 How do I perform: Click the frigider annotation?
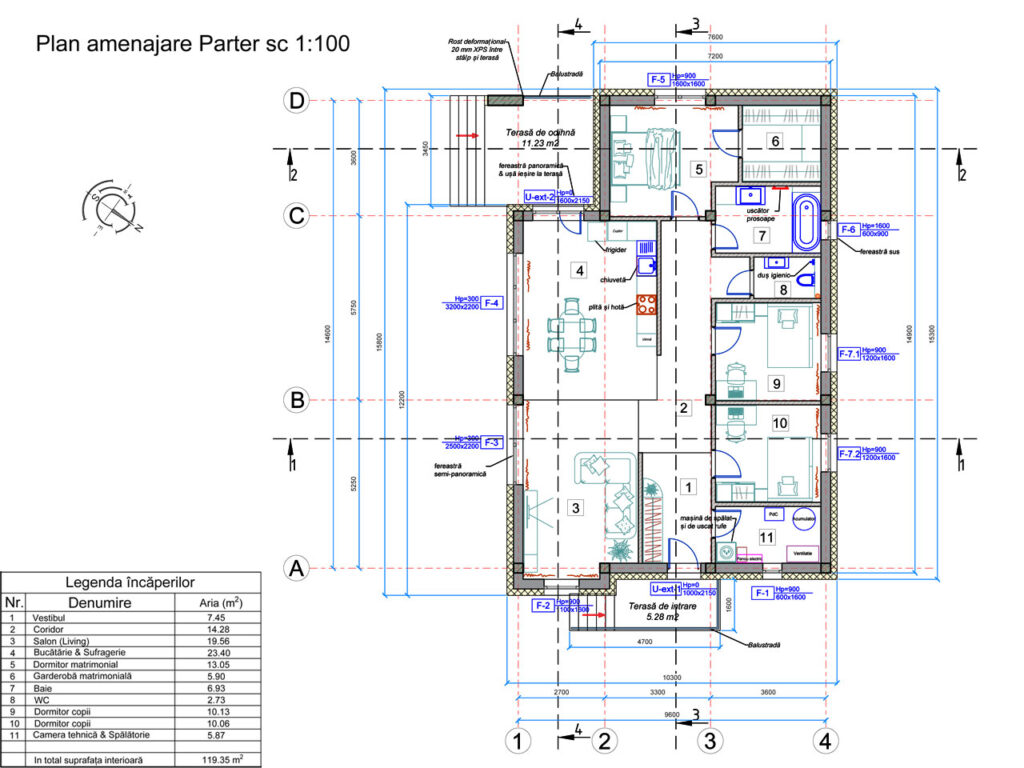[x=616, y=249]
